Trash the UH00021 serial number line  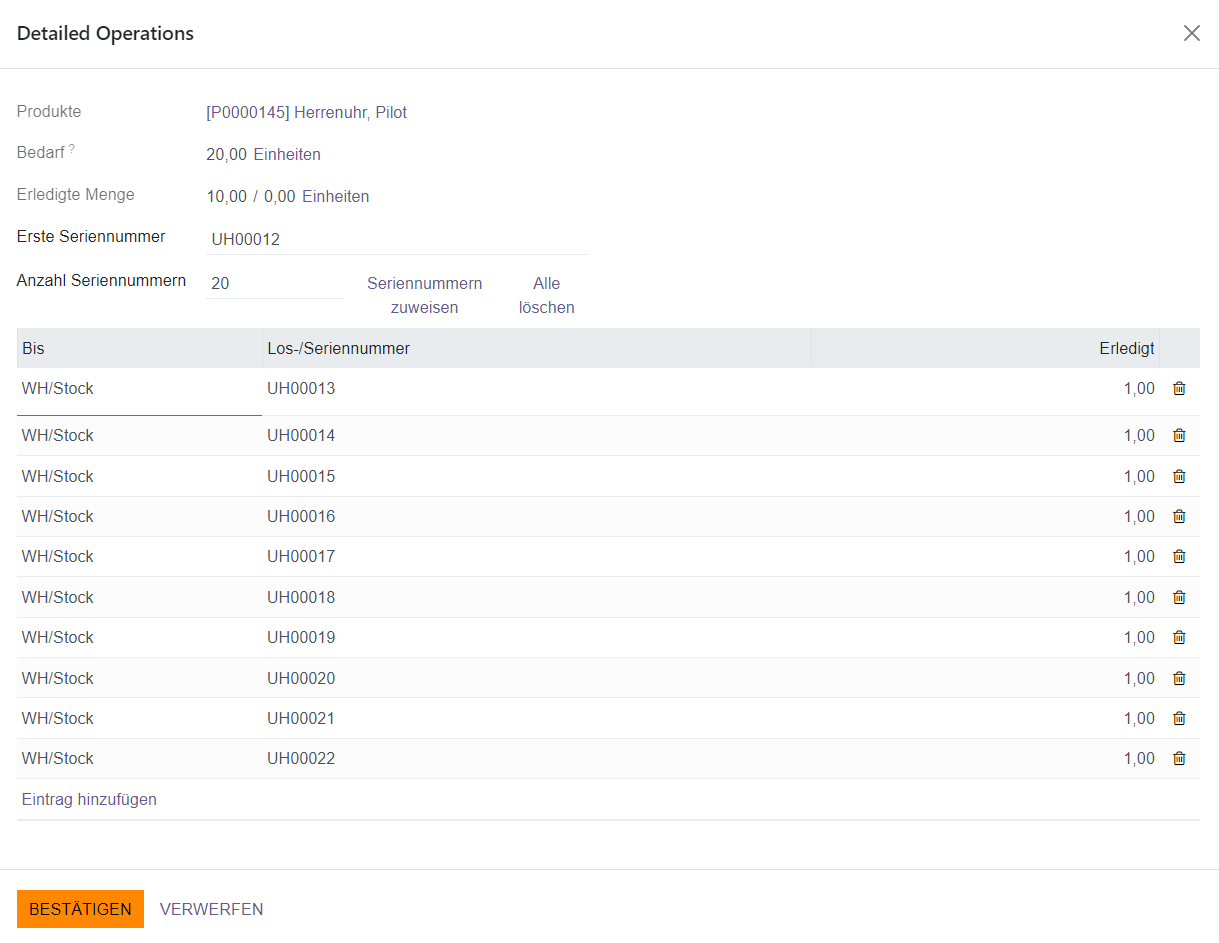tap(1179, 719)
